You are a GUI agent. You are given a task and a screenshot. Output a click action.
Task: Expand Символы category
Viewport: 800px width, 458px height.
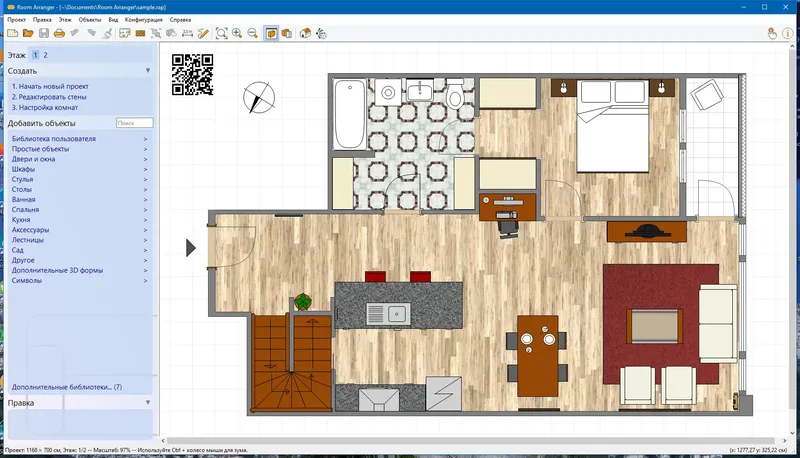(x=80, y=281)
